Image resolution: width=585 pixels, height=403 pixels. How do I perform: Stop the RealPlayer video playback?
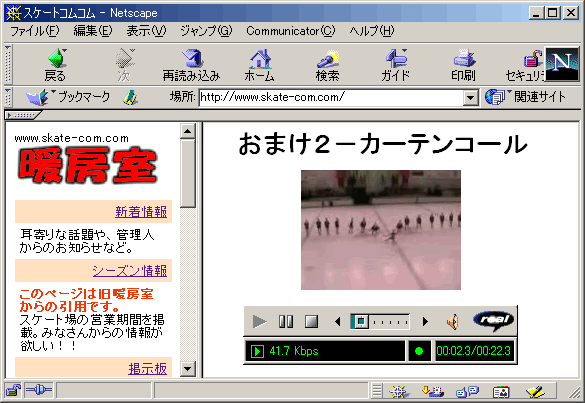coord(311,321)
